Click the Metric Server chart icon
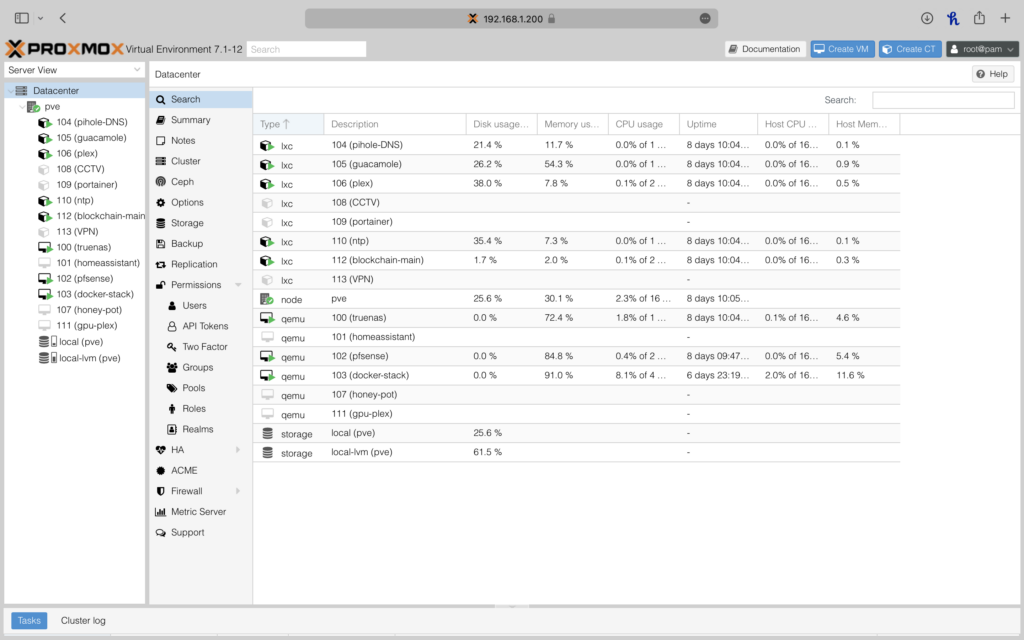Viewport: 1024px width, 640px height. [161, 512]
